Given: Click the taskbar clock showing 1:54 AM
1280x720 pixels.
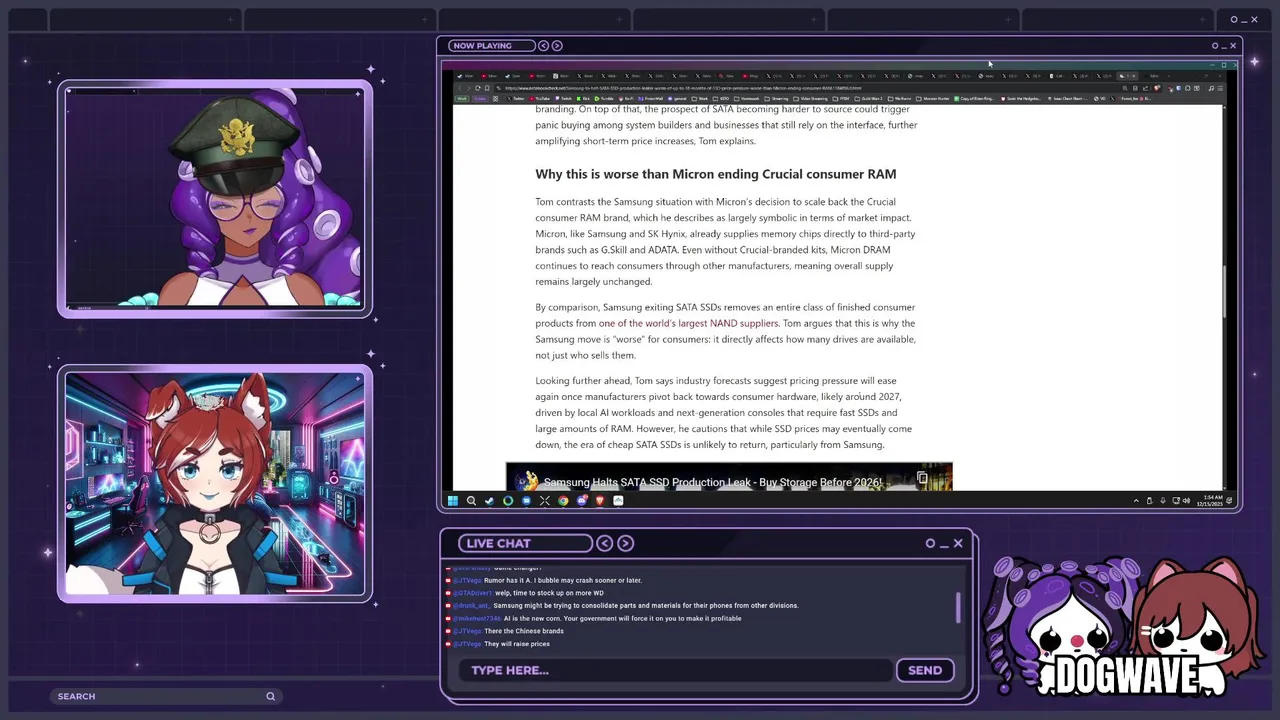Looking at the screenshot, I should coord(1209,501).
